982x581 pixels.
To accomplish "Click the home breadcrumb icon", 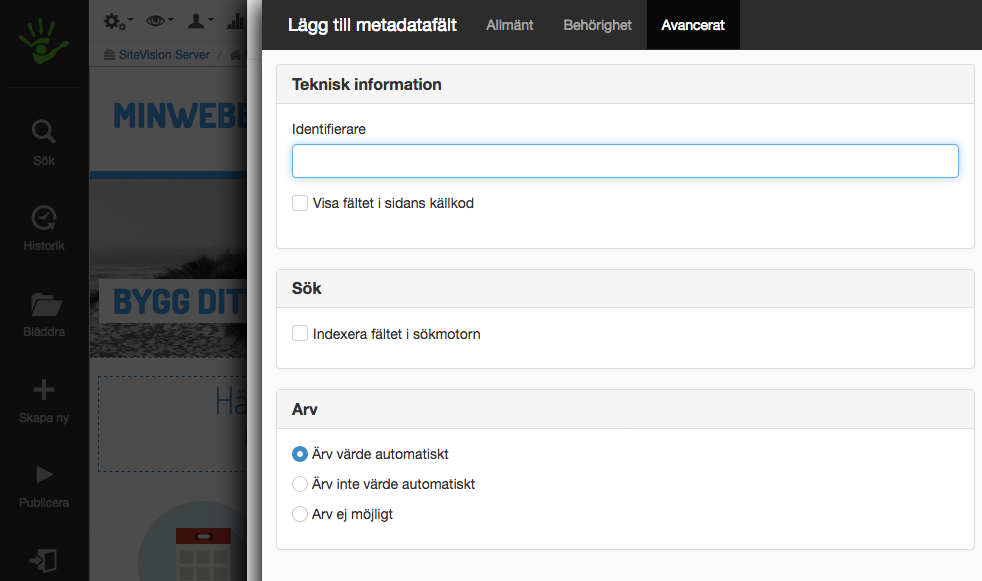I will pyautogui.click(x=235, y=55).
